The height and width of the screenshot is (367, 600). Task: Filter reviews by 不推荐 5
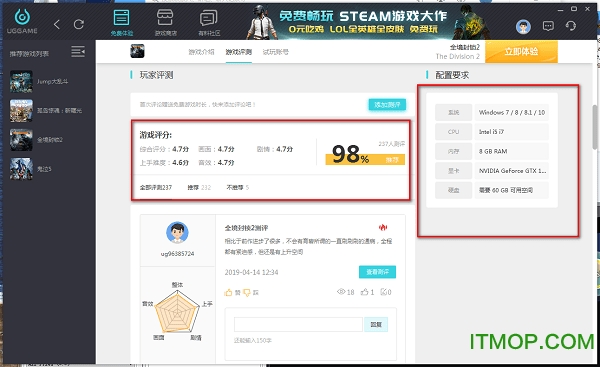[238, 188]
